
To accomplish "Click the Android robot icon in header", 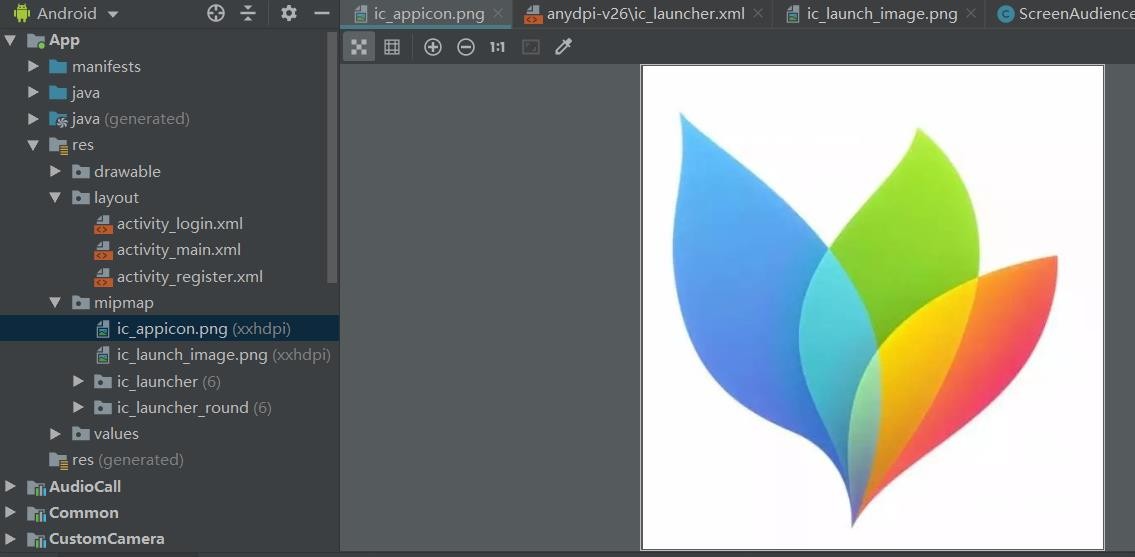I will coord(22,13).
